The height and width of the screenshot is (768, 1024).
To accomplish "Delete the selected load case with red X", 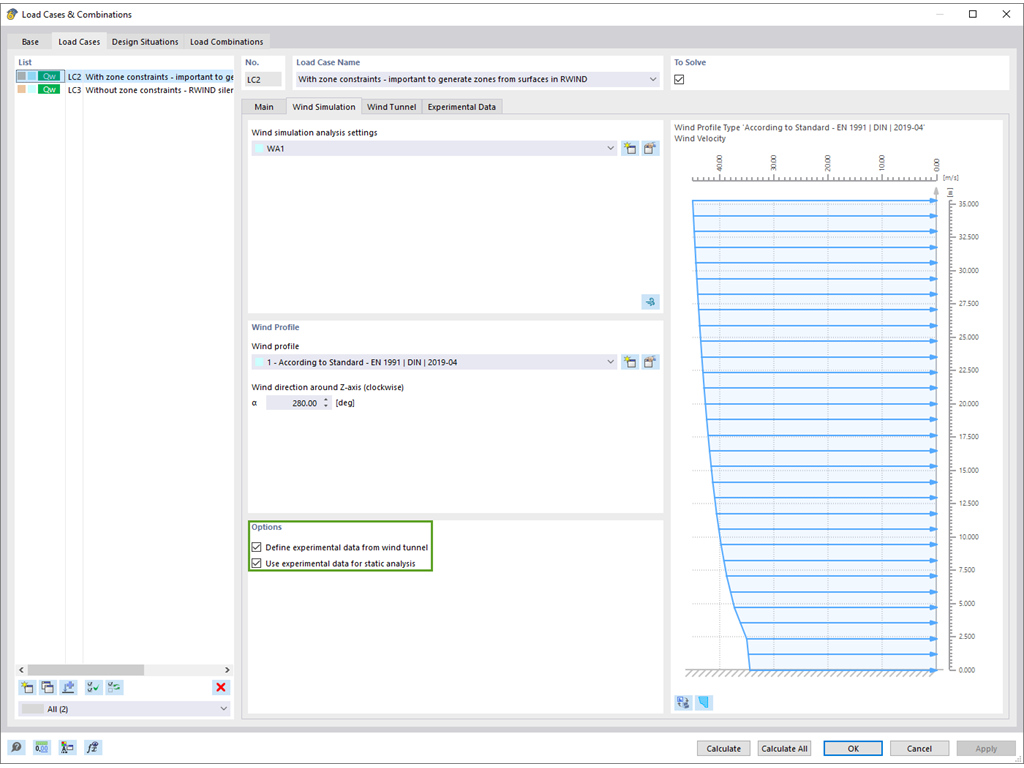I will 221,687.
